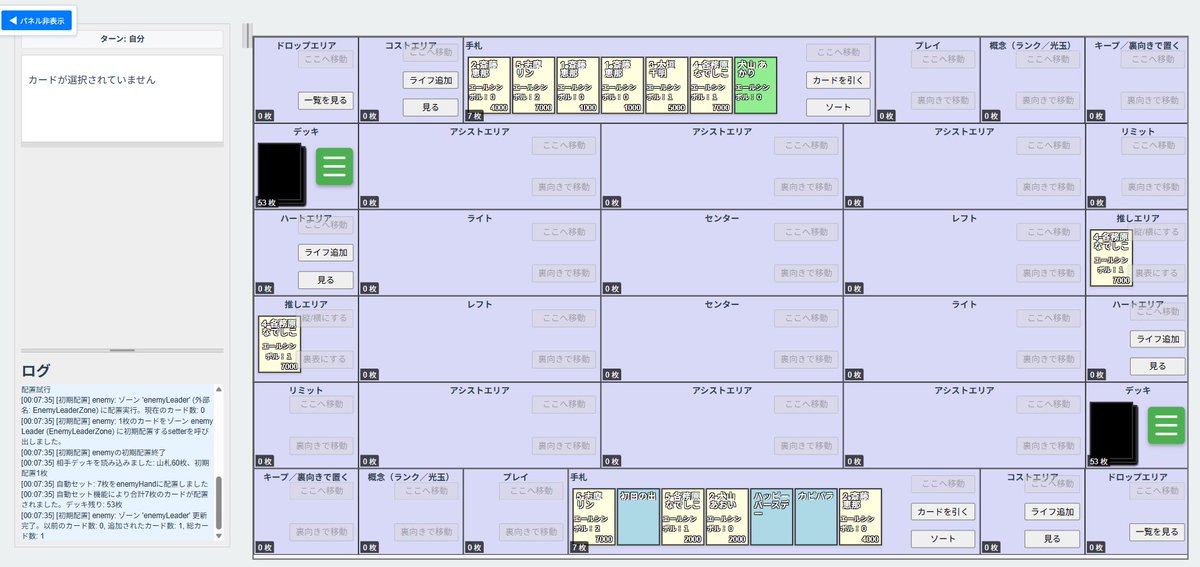
Task: Click ライフ追加 in your ハートエリア
Action: pos(1158,339)
